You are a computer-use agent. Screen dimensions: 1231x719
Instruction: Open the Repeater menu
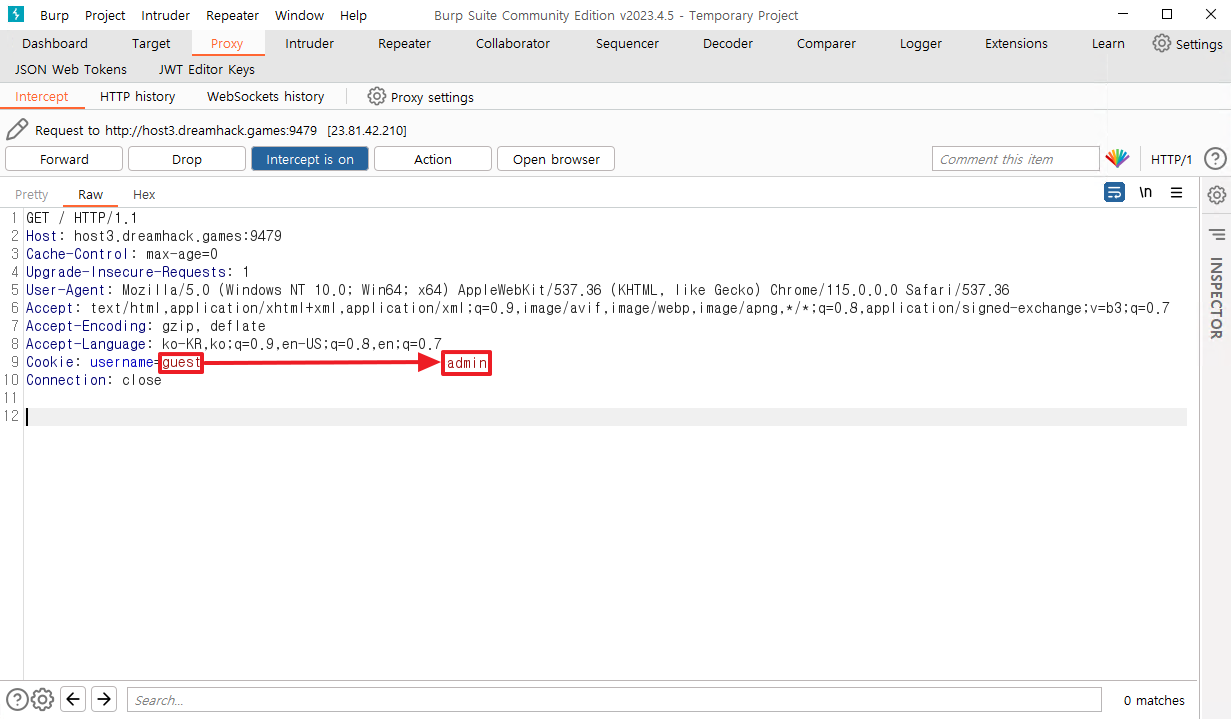(x=232, y=15)
